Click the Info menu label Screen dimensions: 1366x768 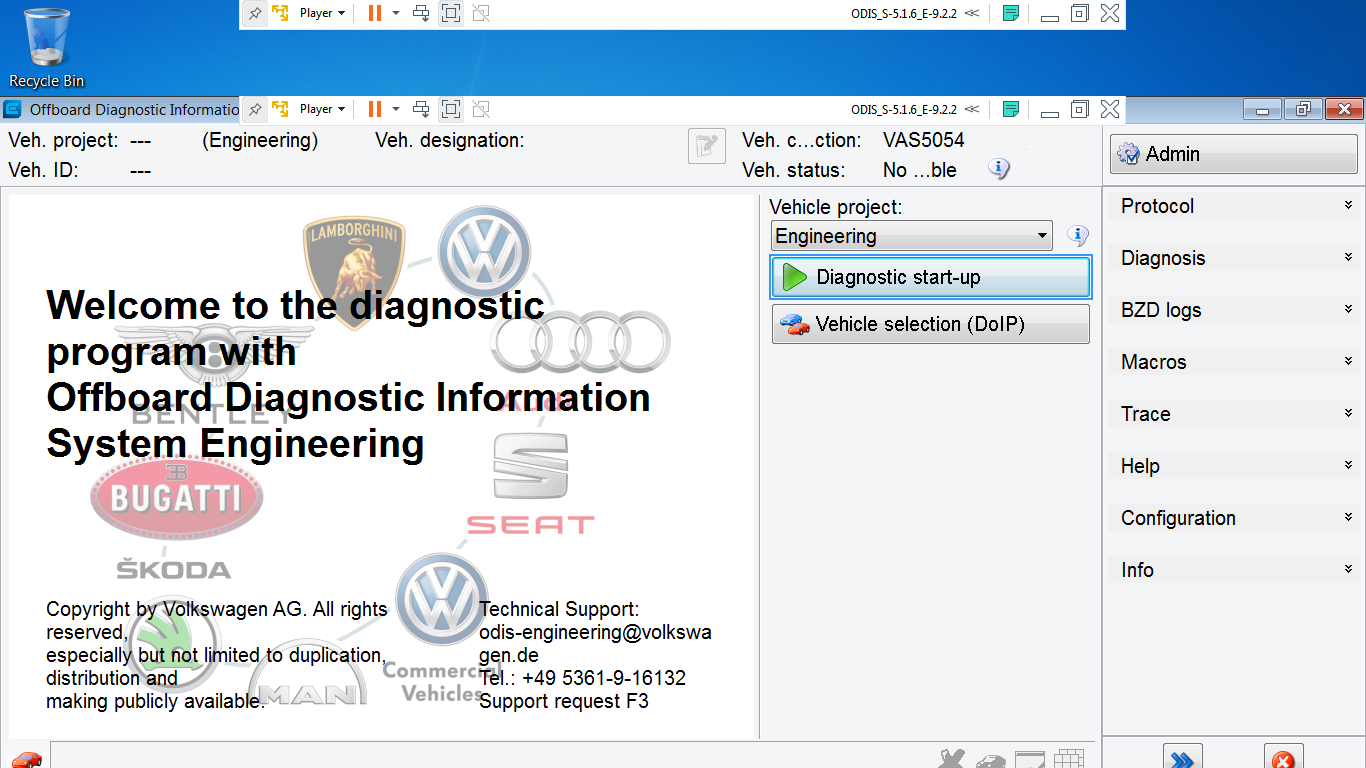[x=1137, y=570]
